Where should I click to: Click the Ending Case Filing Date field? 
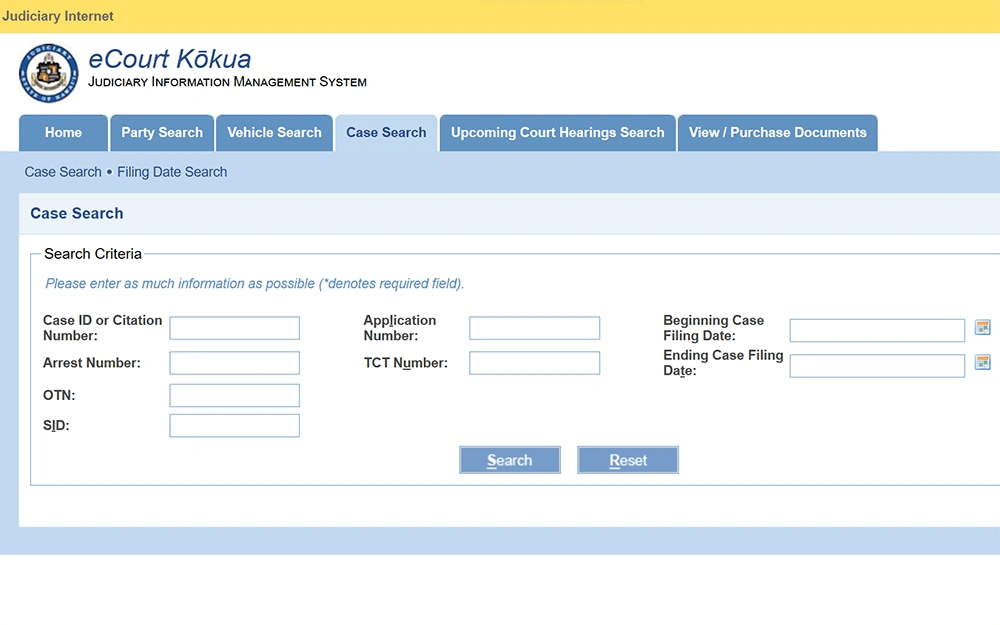pyautogui.click(x=877, y=365)
